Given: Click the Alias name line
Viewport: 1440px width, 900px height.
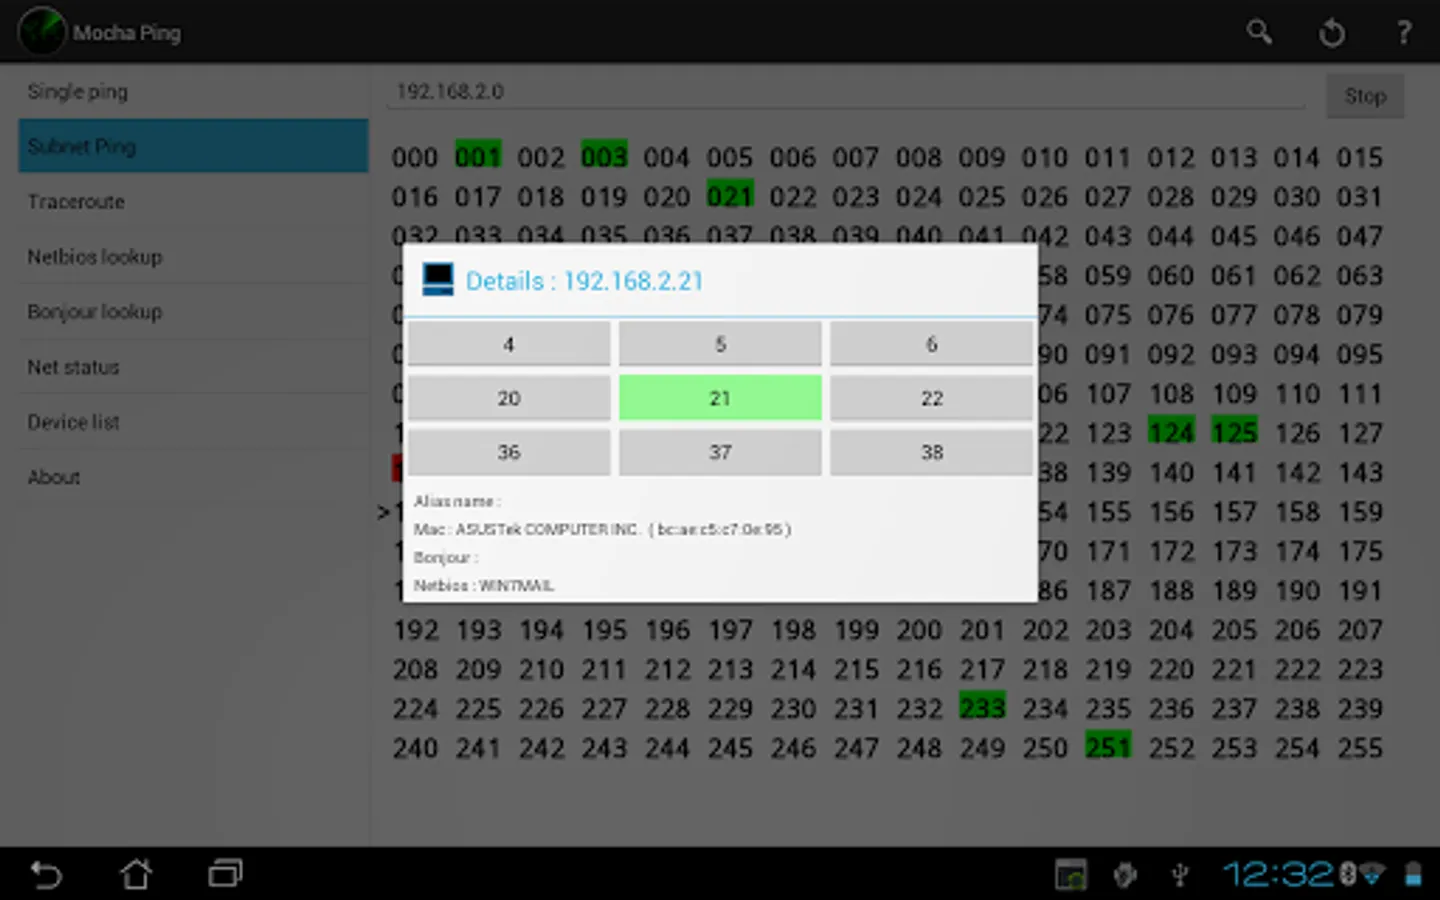Looking at the screenshot, I should 457,501.
